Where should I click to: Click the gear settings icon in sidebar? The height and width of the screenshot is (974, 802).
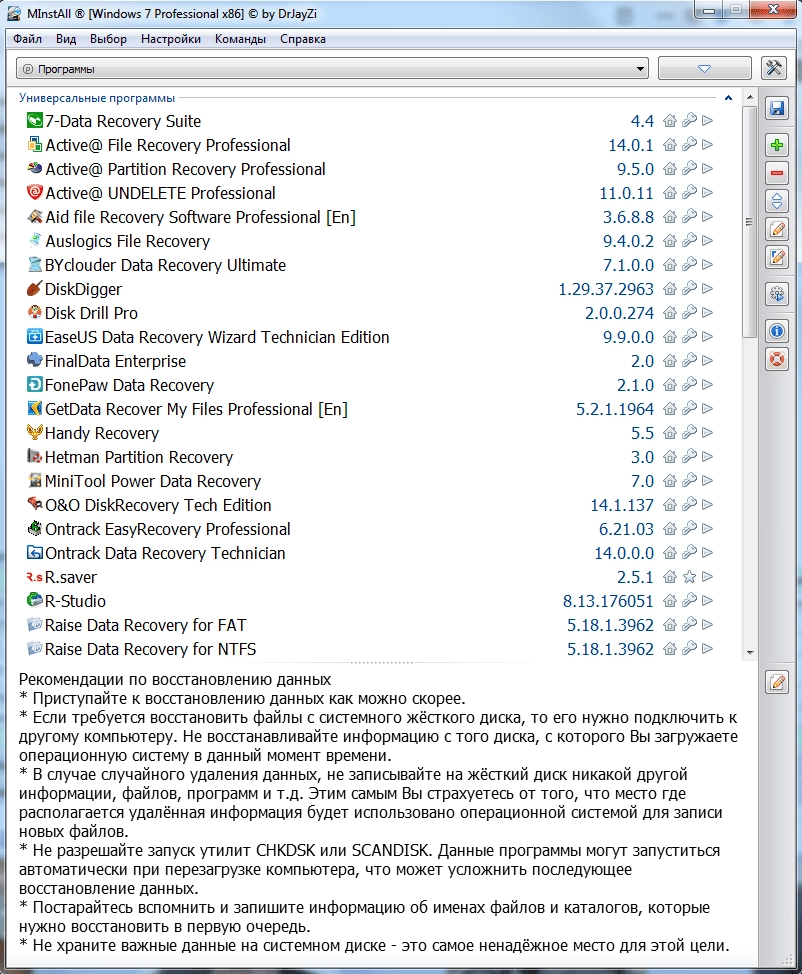pos(777,294)
